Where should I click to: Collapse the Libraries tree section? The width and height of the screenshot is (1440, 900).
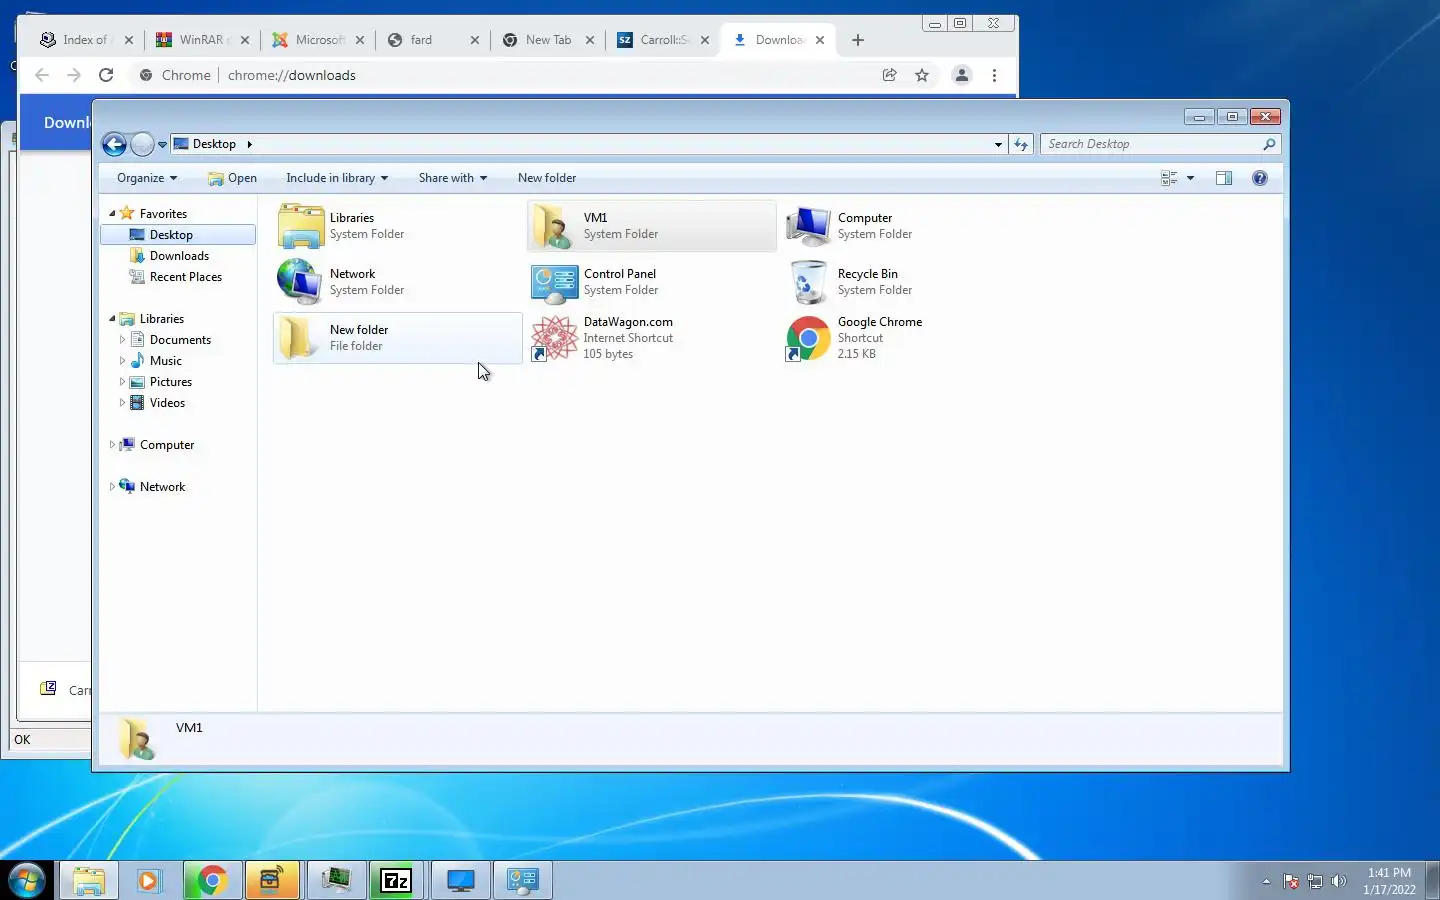(112, 318)
